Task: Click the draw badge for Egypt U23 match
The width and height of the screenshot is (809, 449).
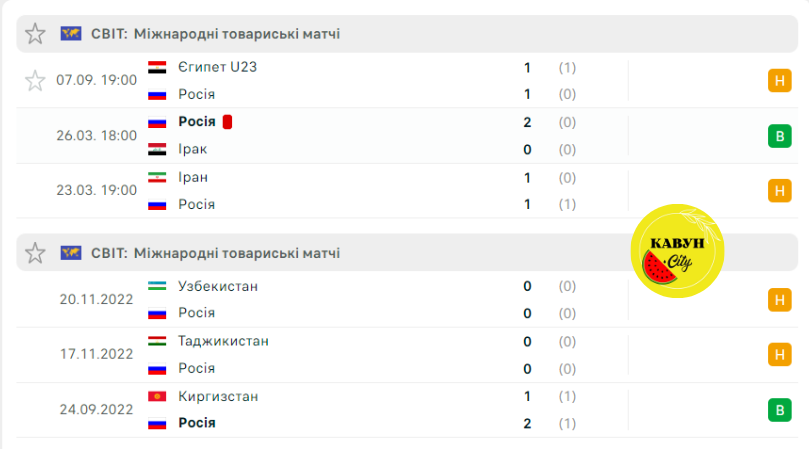Action: click(780, 81)
